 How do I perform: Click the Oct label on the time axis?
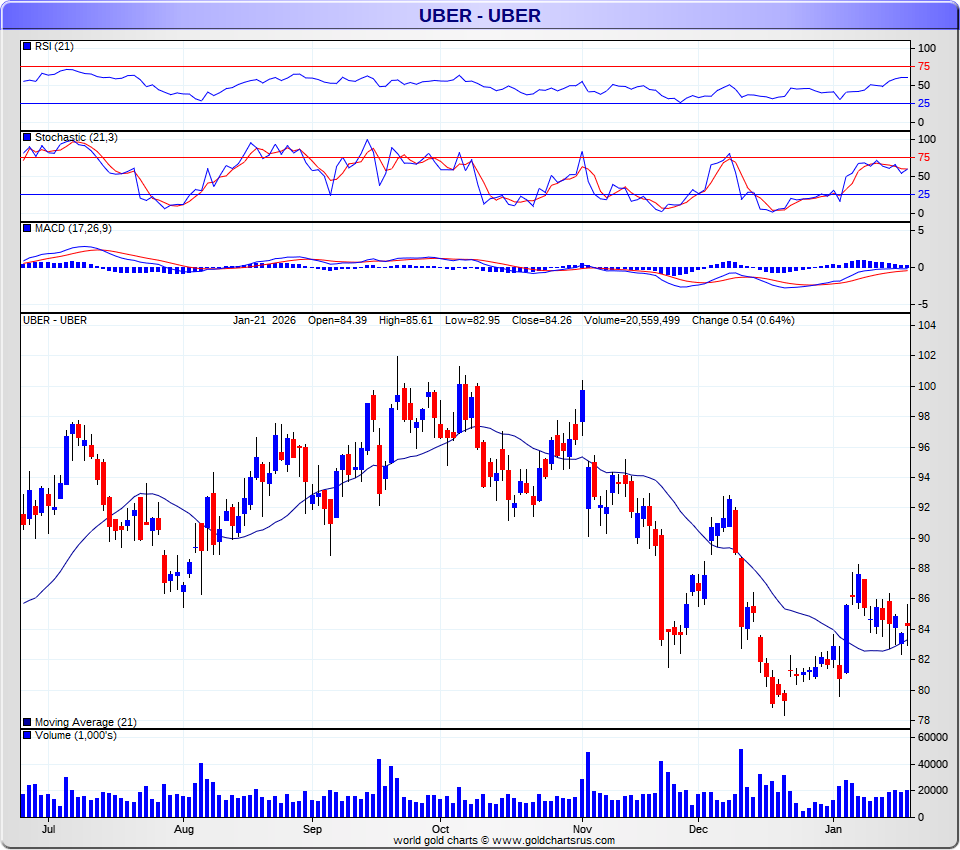[x=440, y=829]
